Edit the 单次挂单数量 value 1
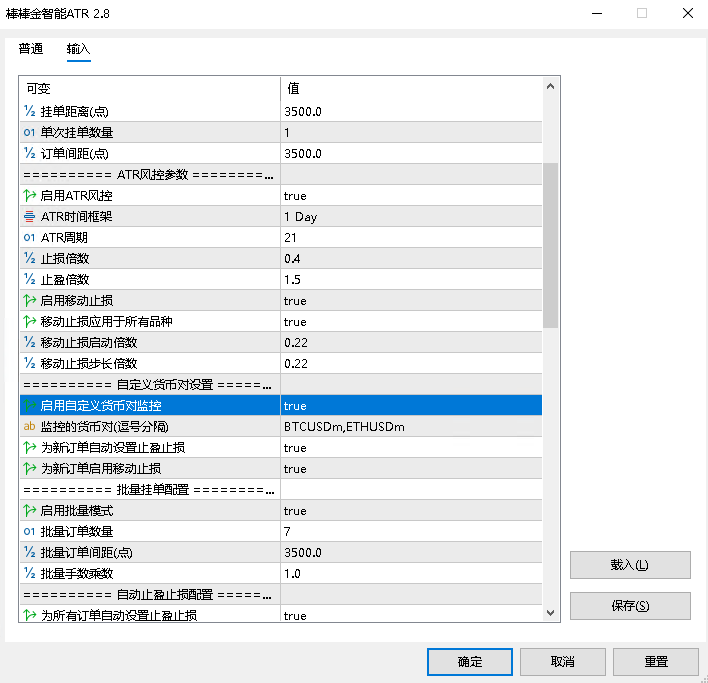 pyautogui.click(x=411, y=132)
